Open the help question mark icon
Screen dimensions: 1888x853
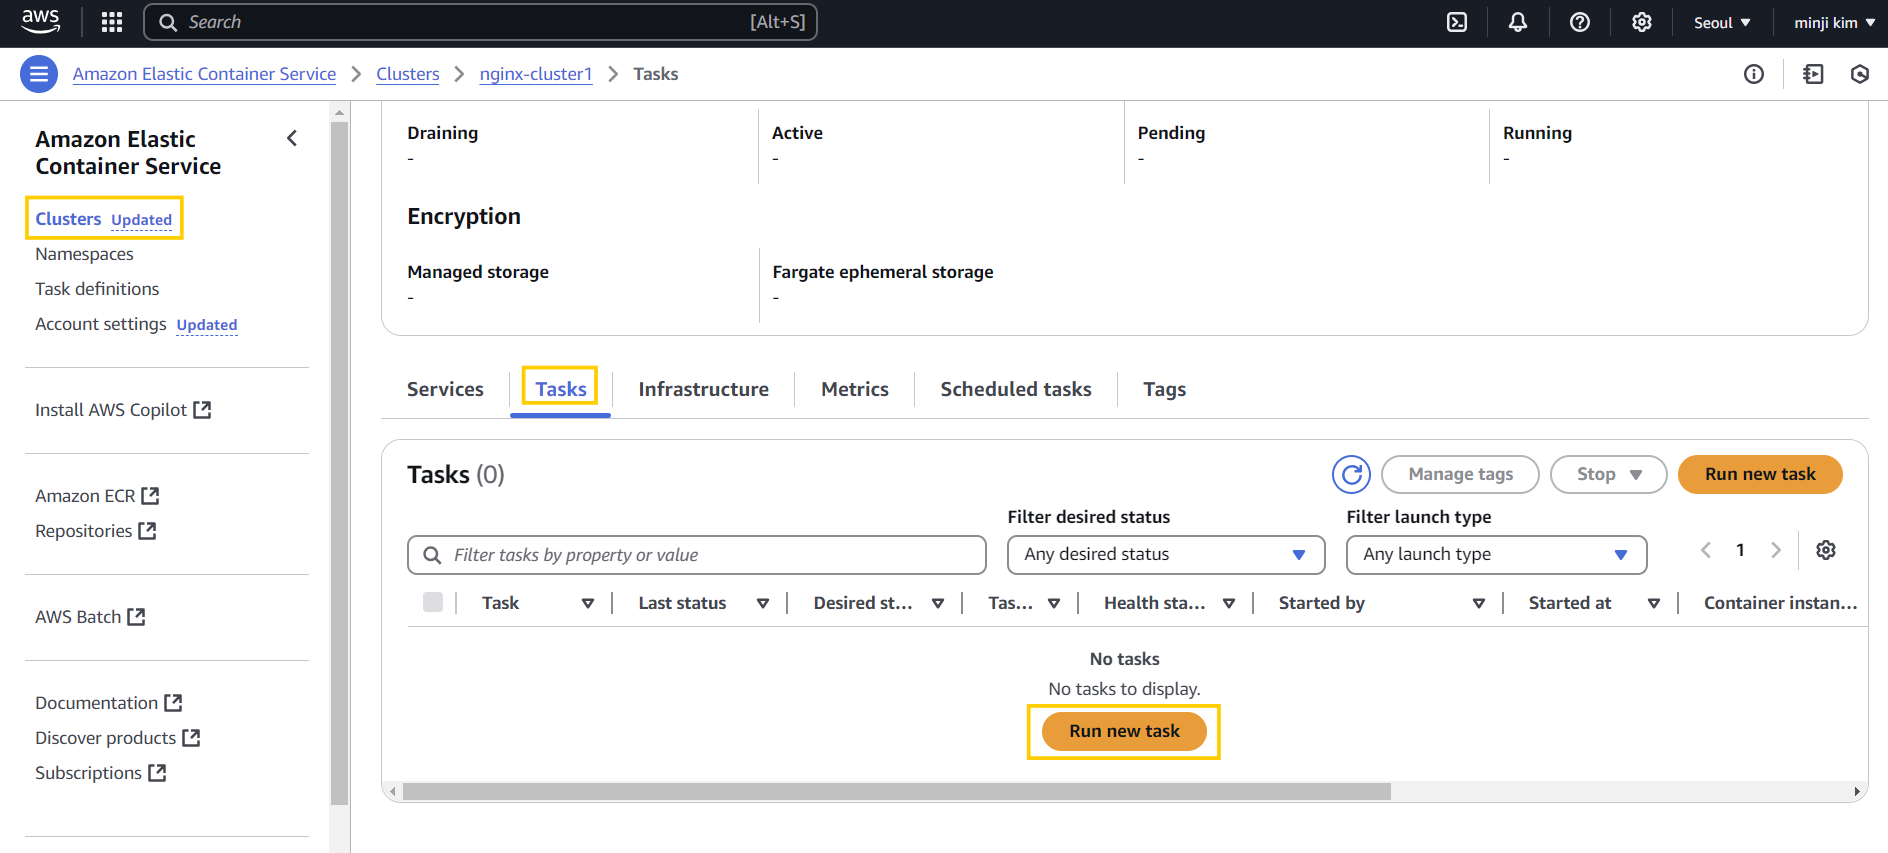click(1580, 22)
